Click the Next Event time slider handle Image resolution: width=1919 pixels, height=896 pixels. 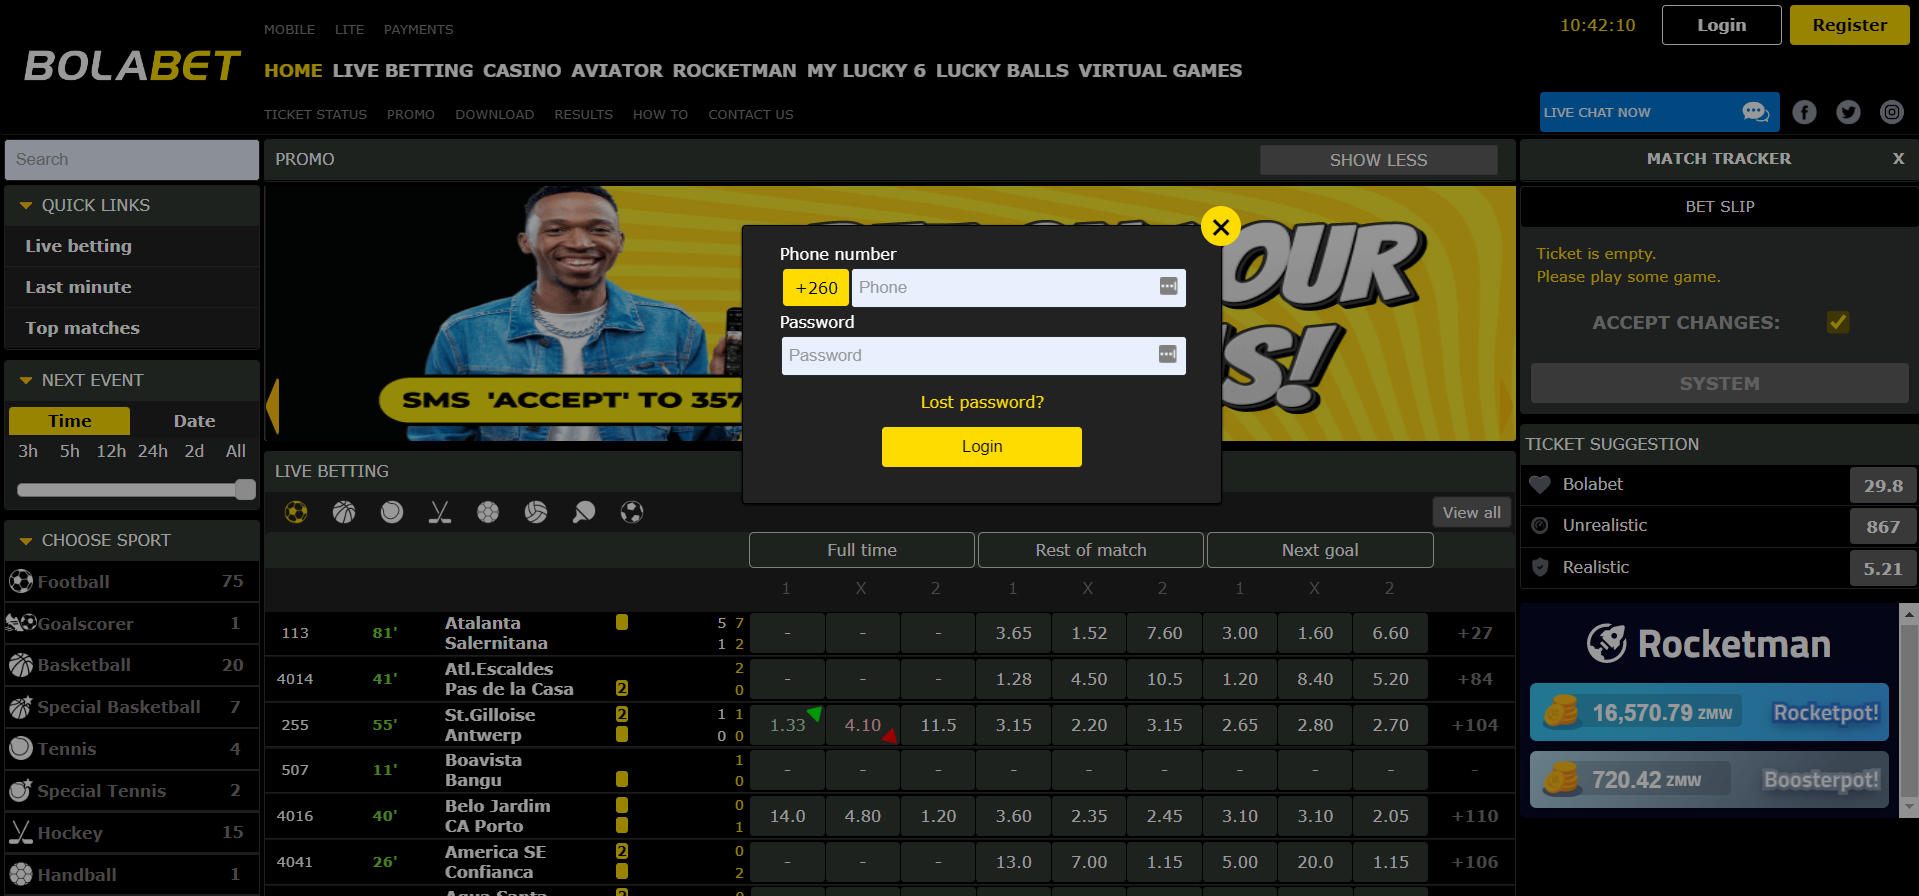point(245,489)
